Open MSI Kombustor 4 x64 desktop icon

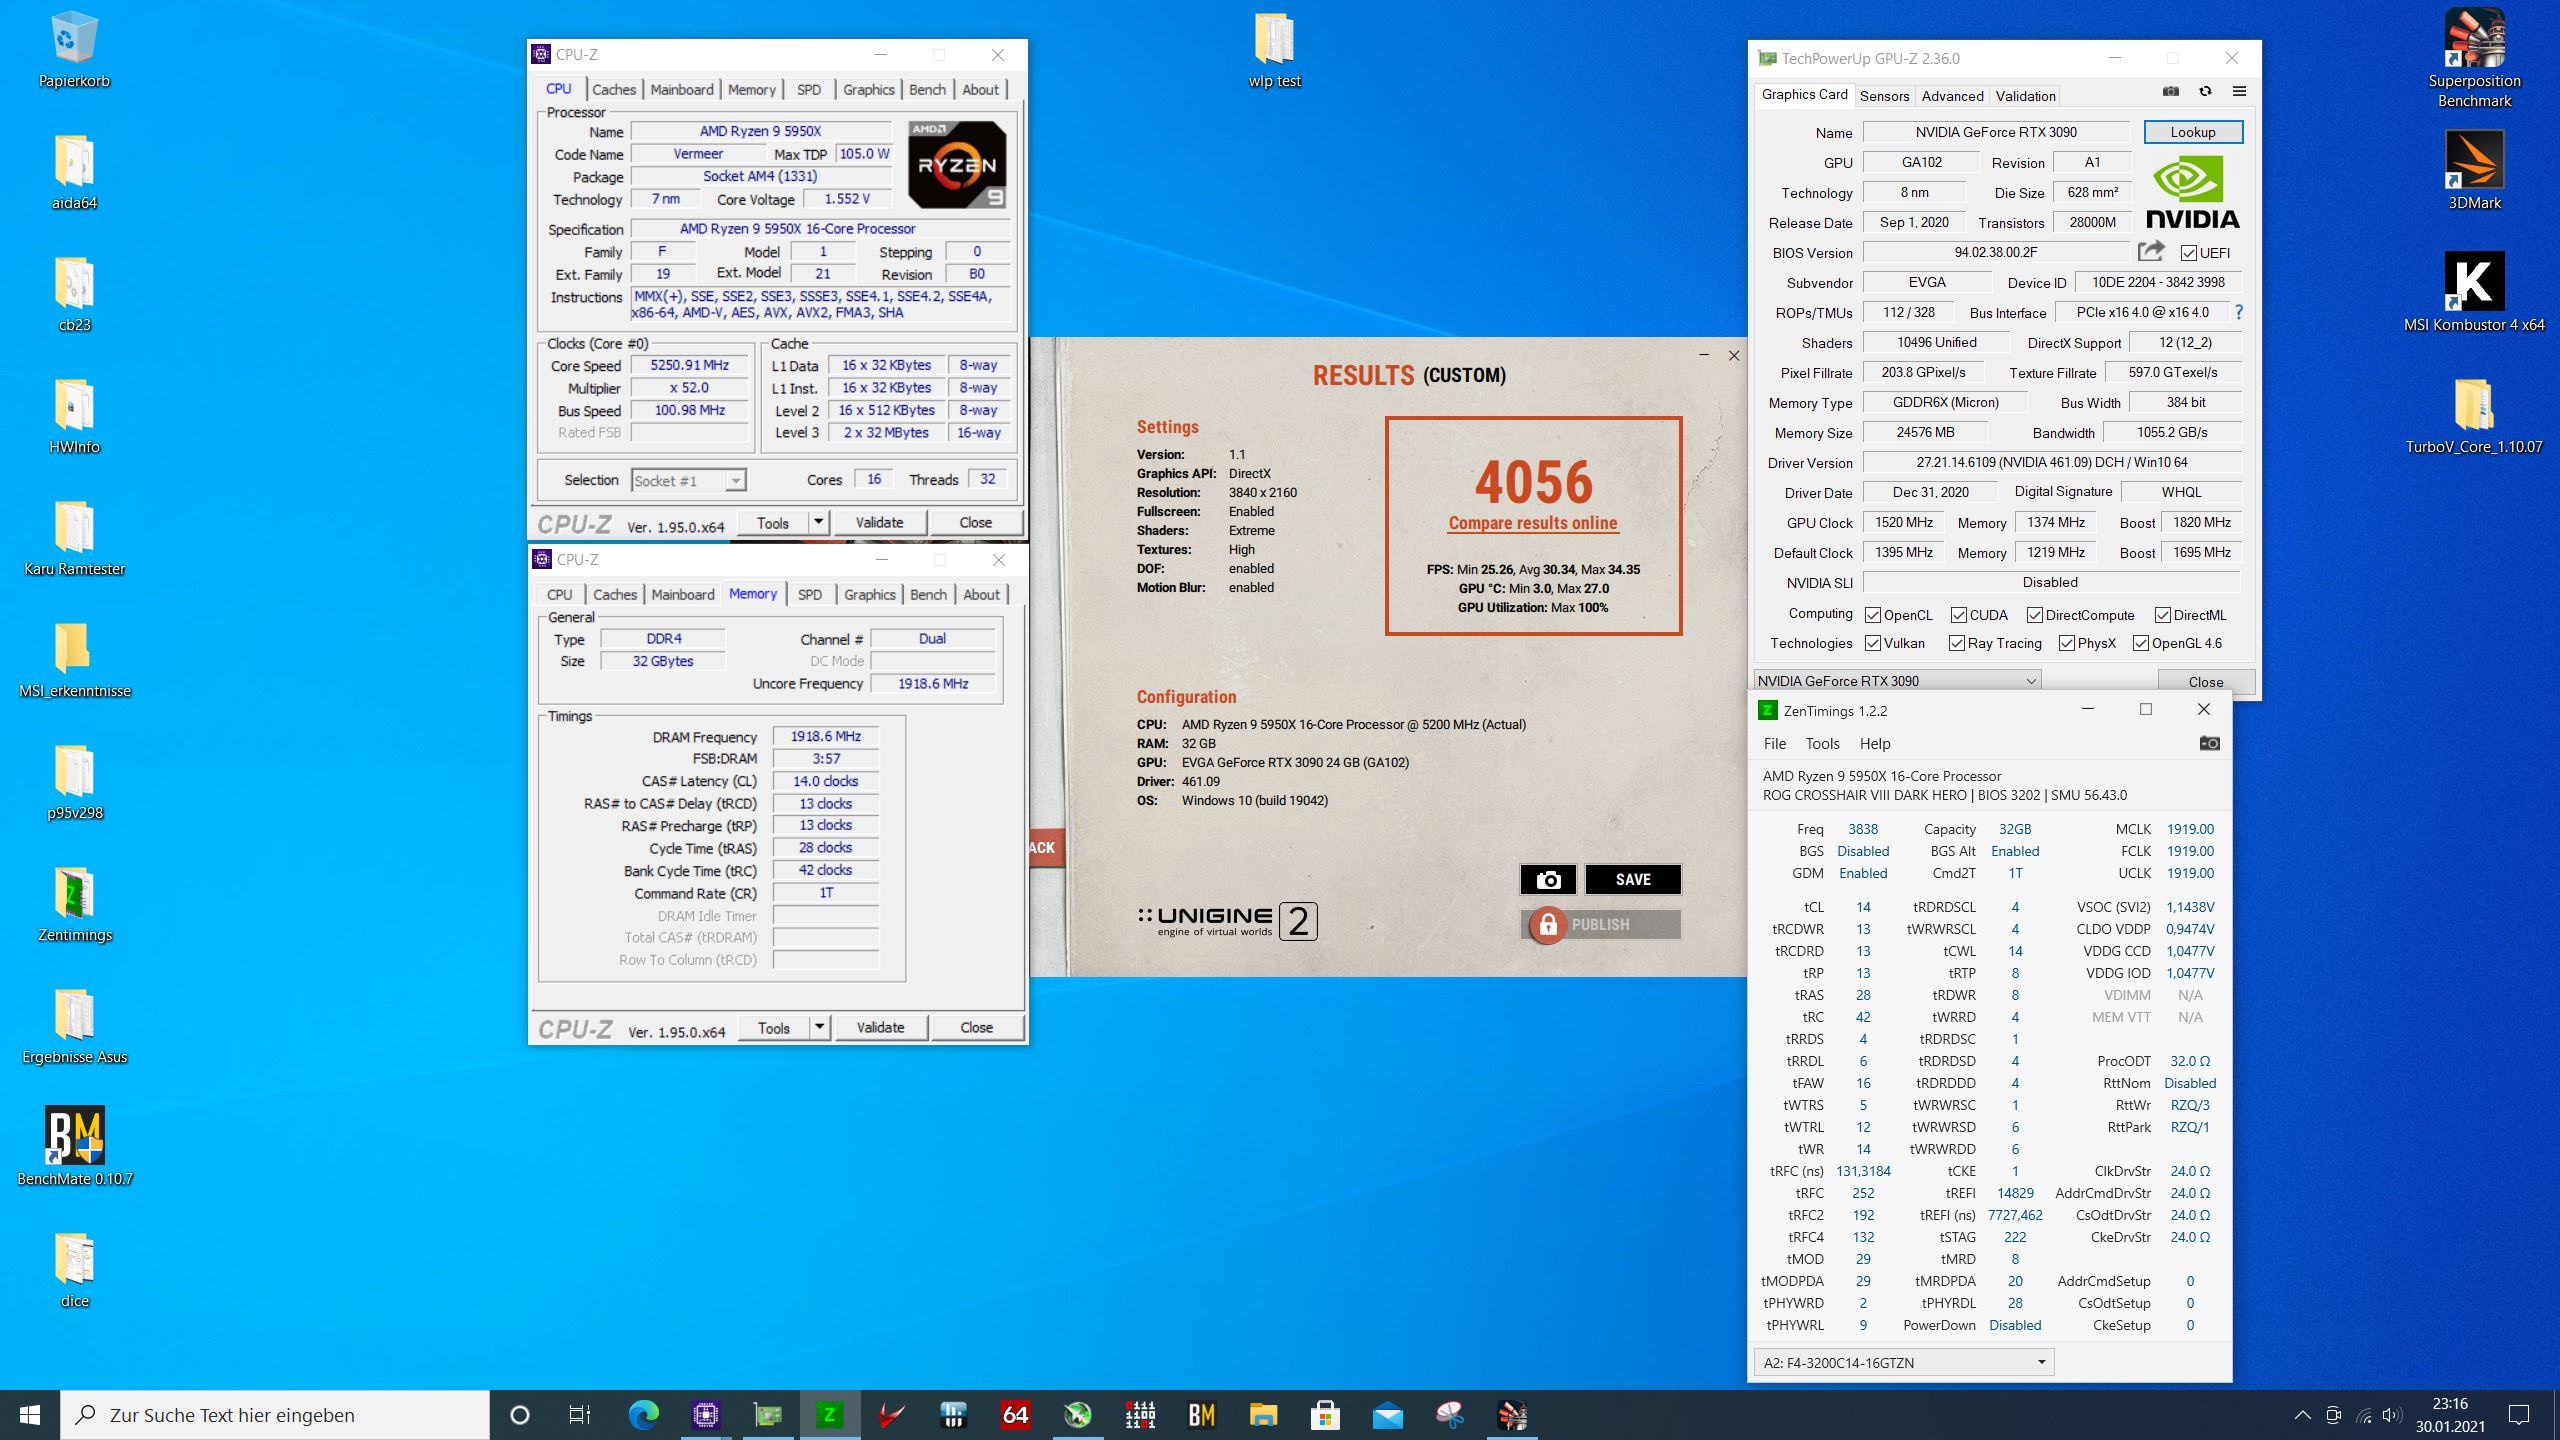pos(2473,282)
